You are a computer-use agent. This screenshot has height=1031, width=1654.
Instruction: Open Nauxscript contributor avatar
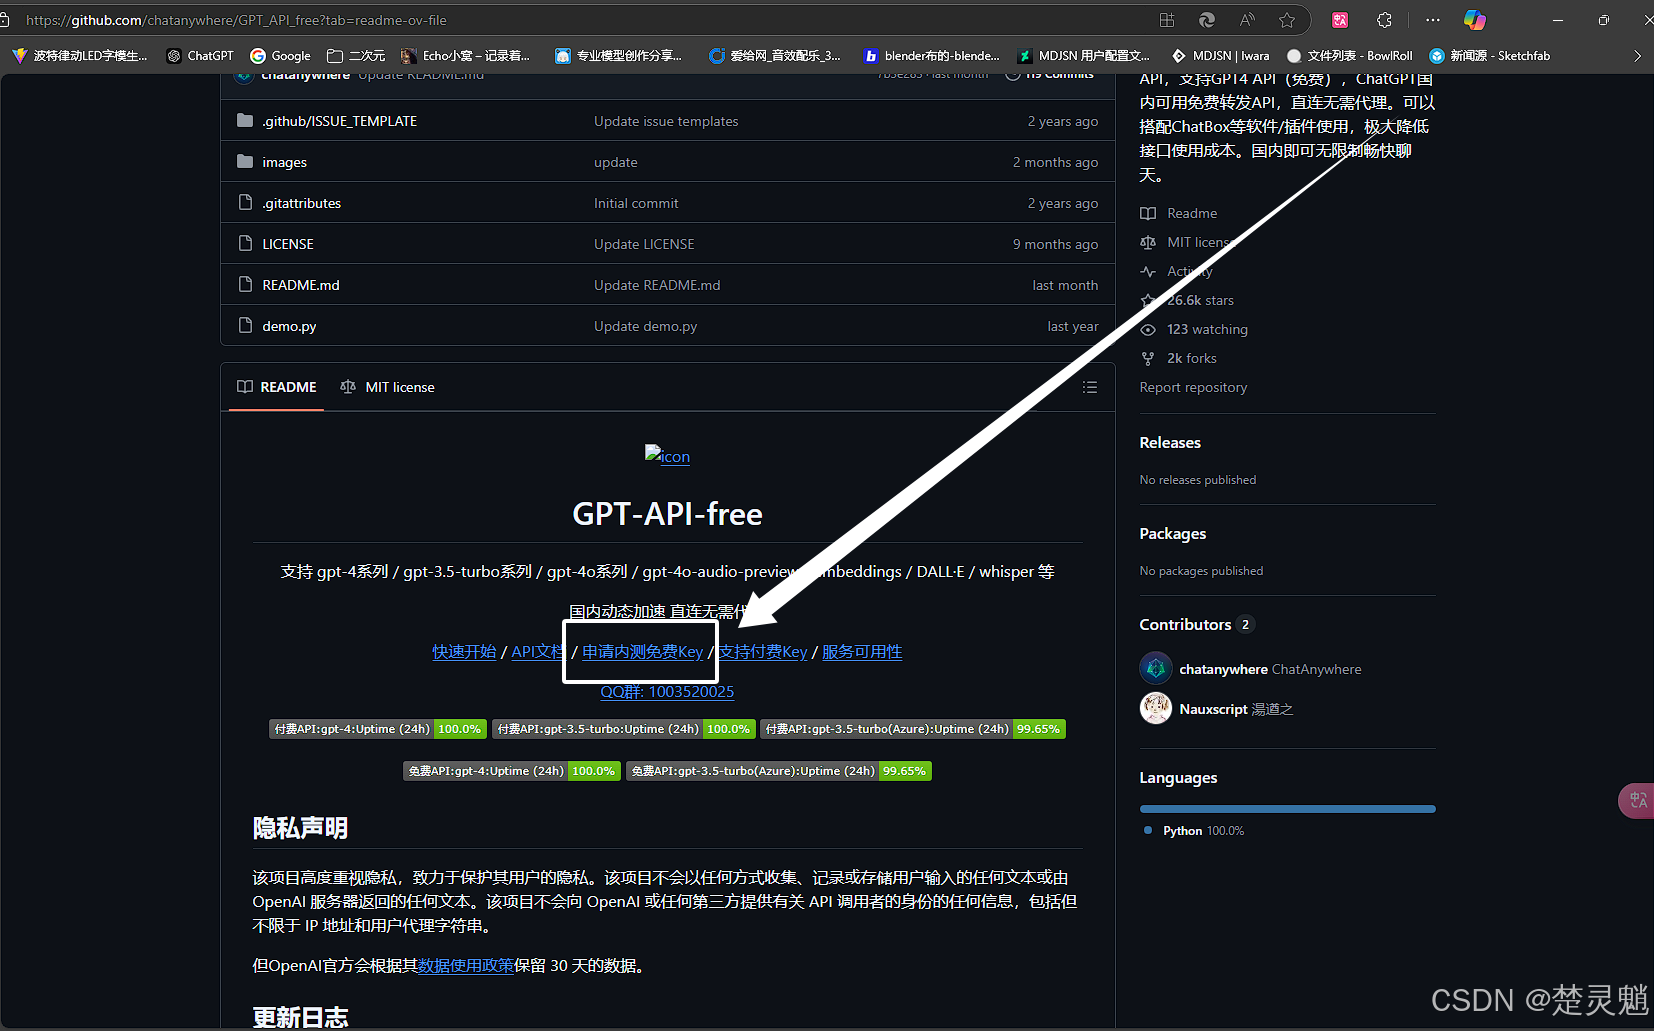[x=1156, y=708]
